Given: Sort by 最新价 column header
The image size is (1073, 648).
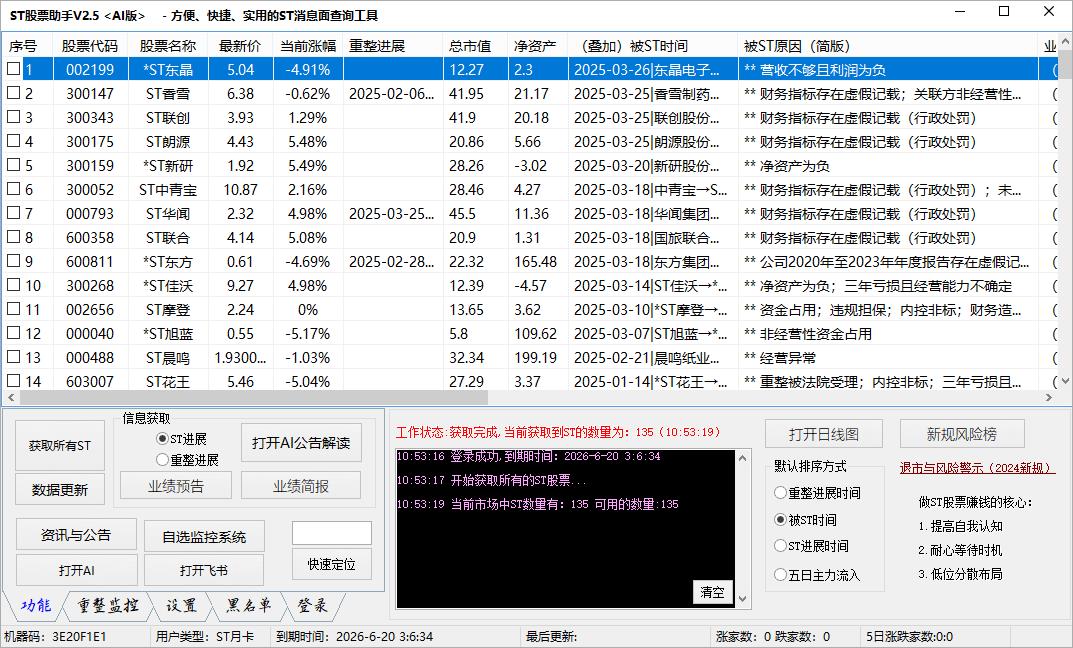Looking at the screenshot, I should [x=240, y=46].
